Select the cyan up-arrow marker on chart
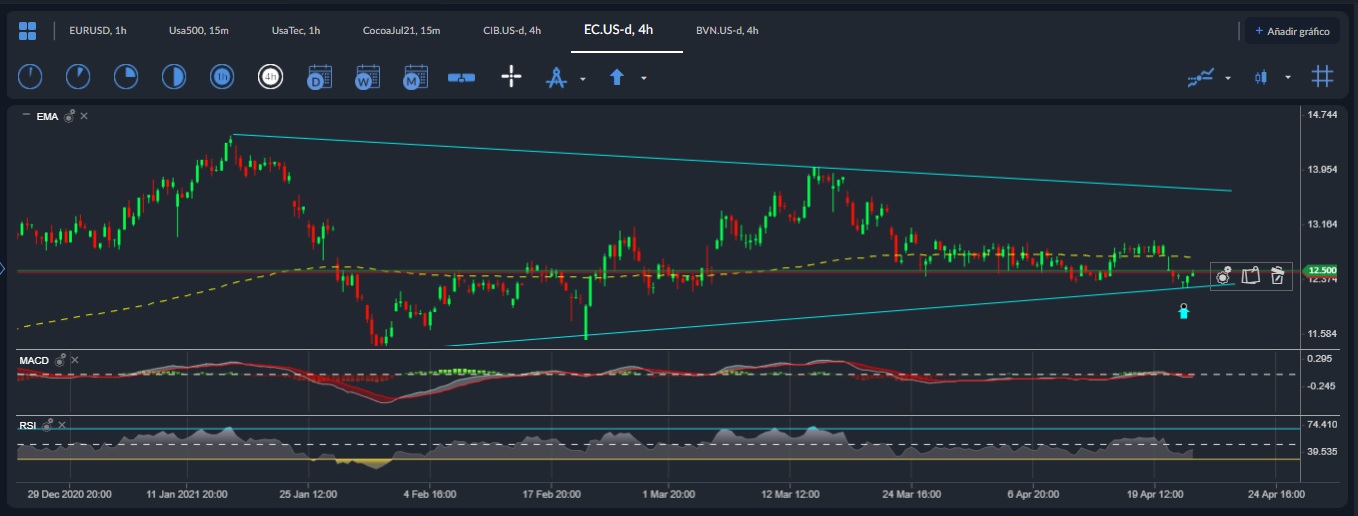Viewport: 1358px width, 516px height. [1184, 312]
